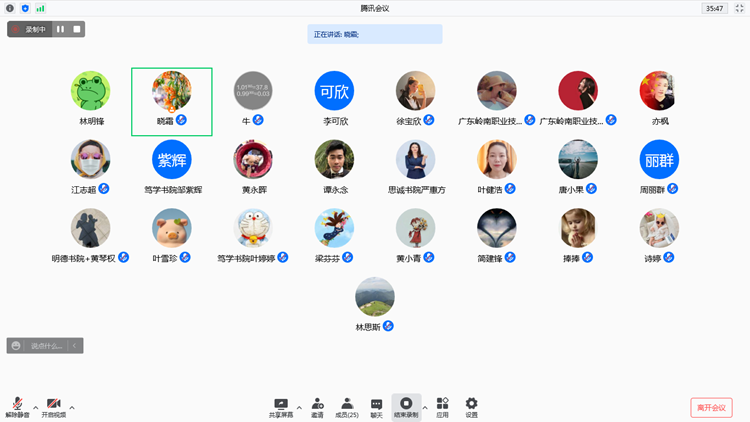The image size is (750, 422).
Task: Collapse the chat input bar arrow
Action: click(75, 346)
